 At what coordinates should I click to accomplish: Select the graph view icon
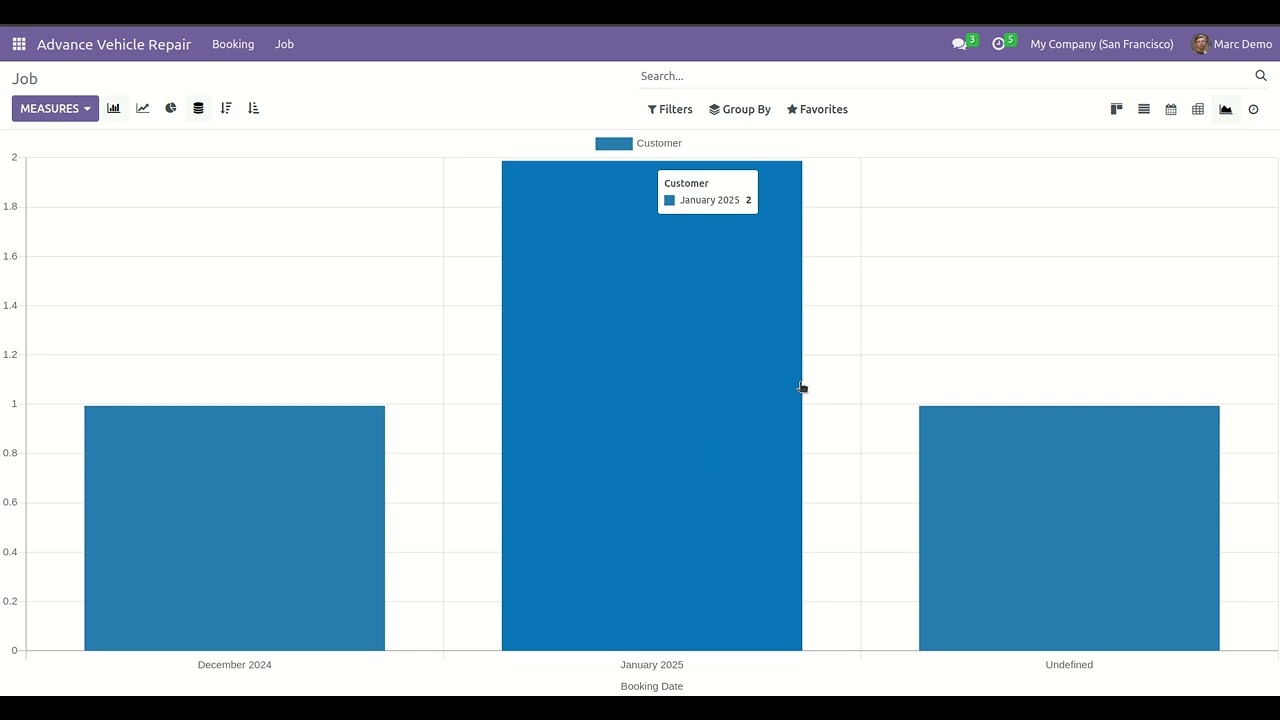pos(1226,109)
